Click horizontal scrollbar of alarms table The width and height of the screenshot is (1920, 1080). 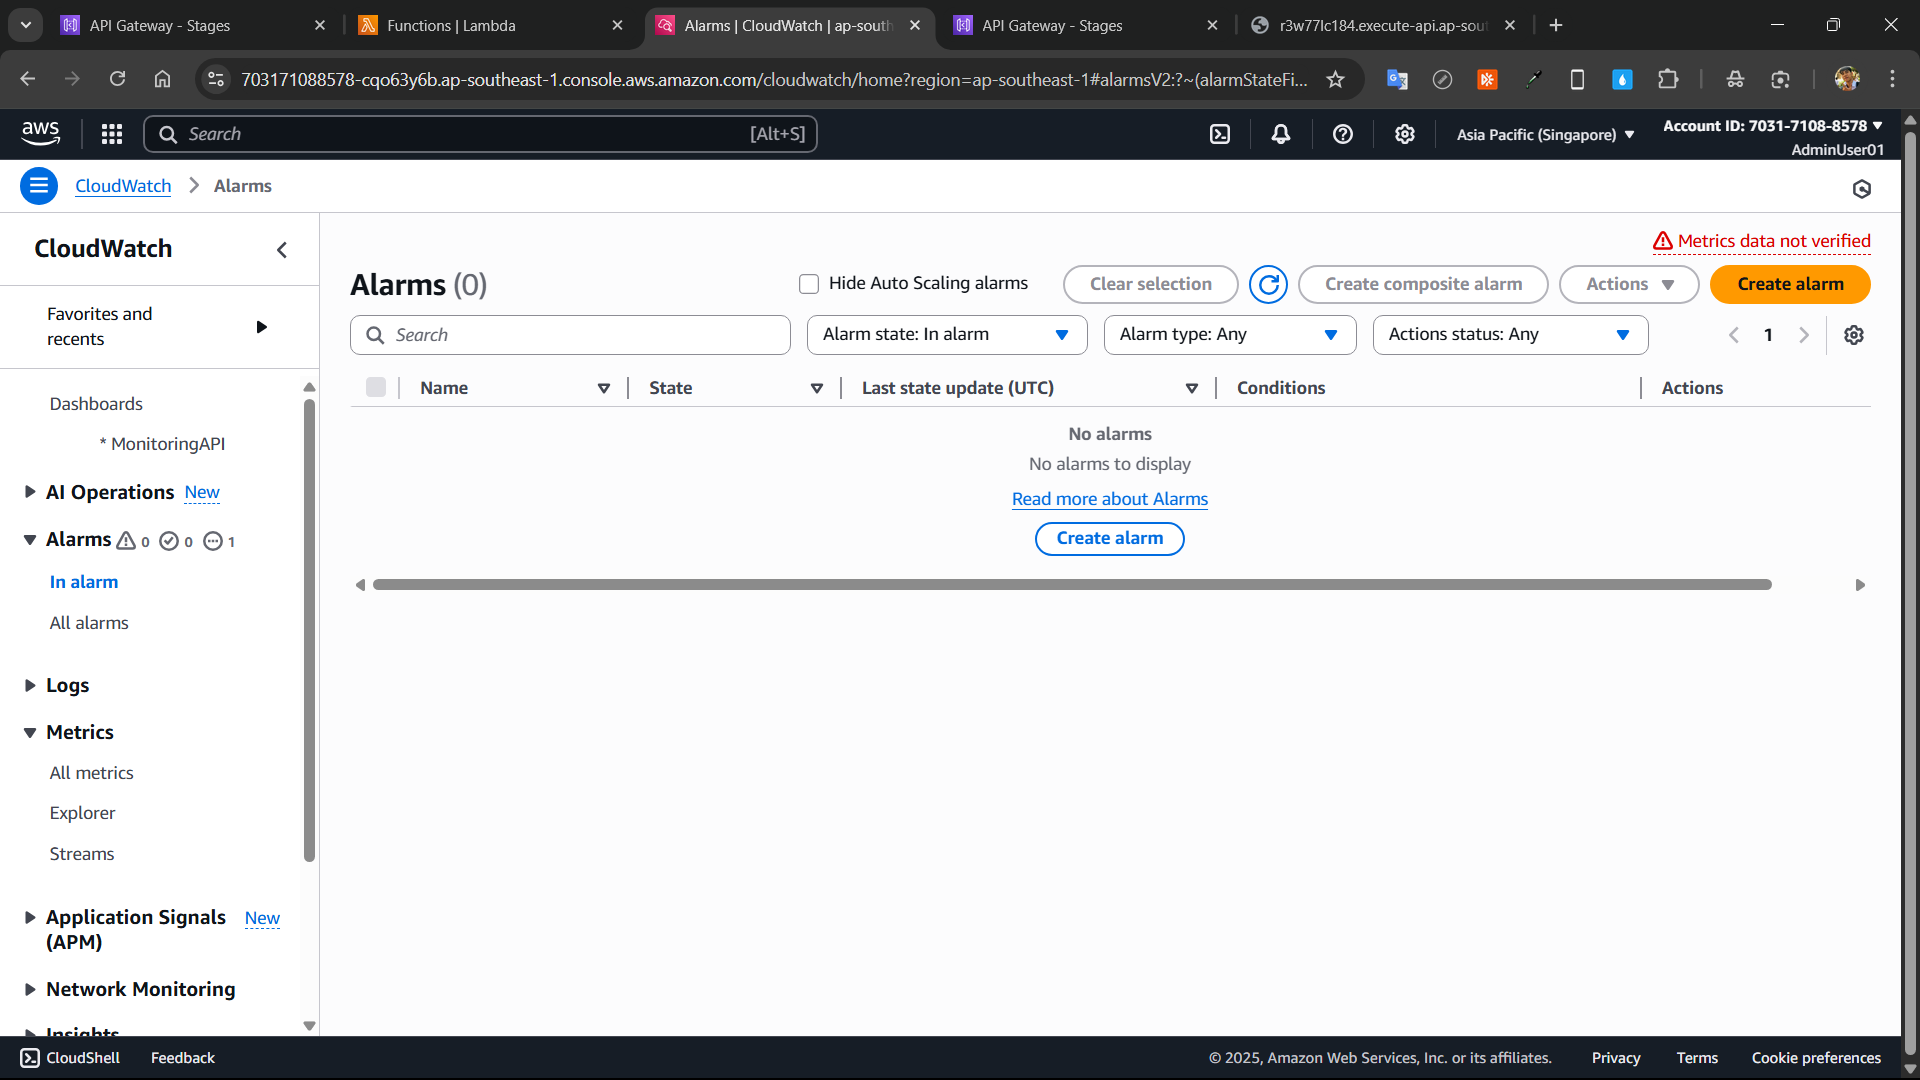[1072, 585]
